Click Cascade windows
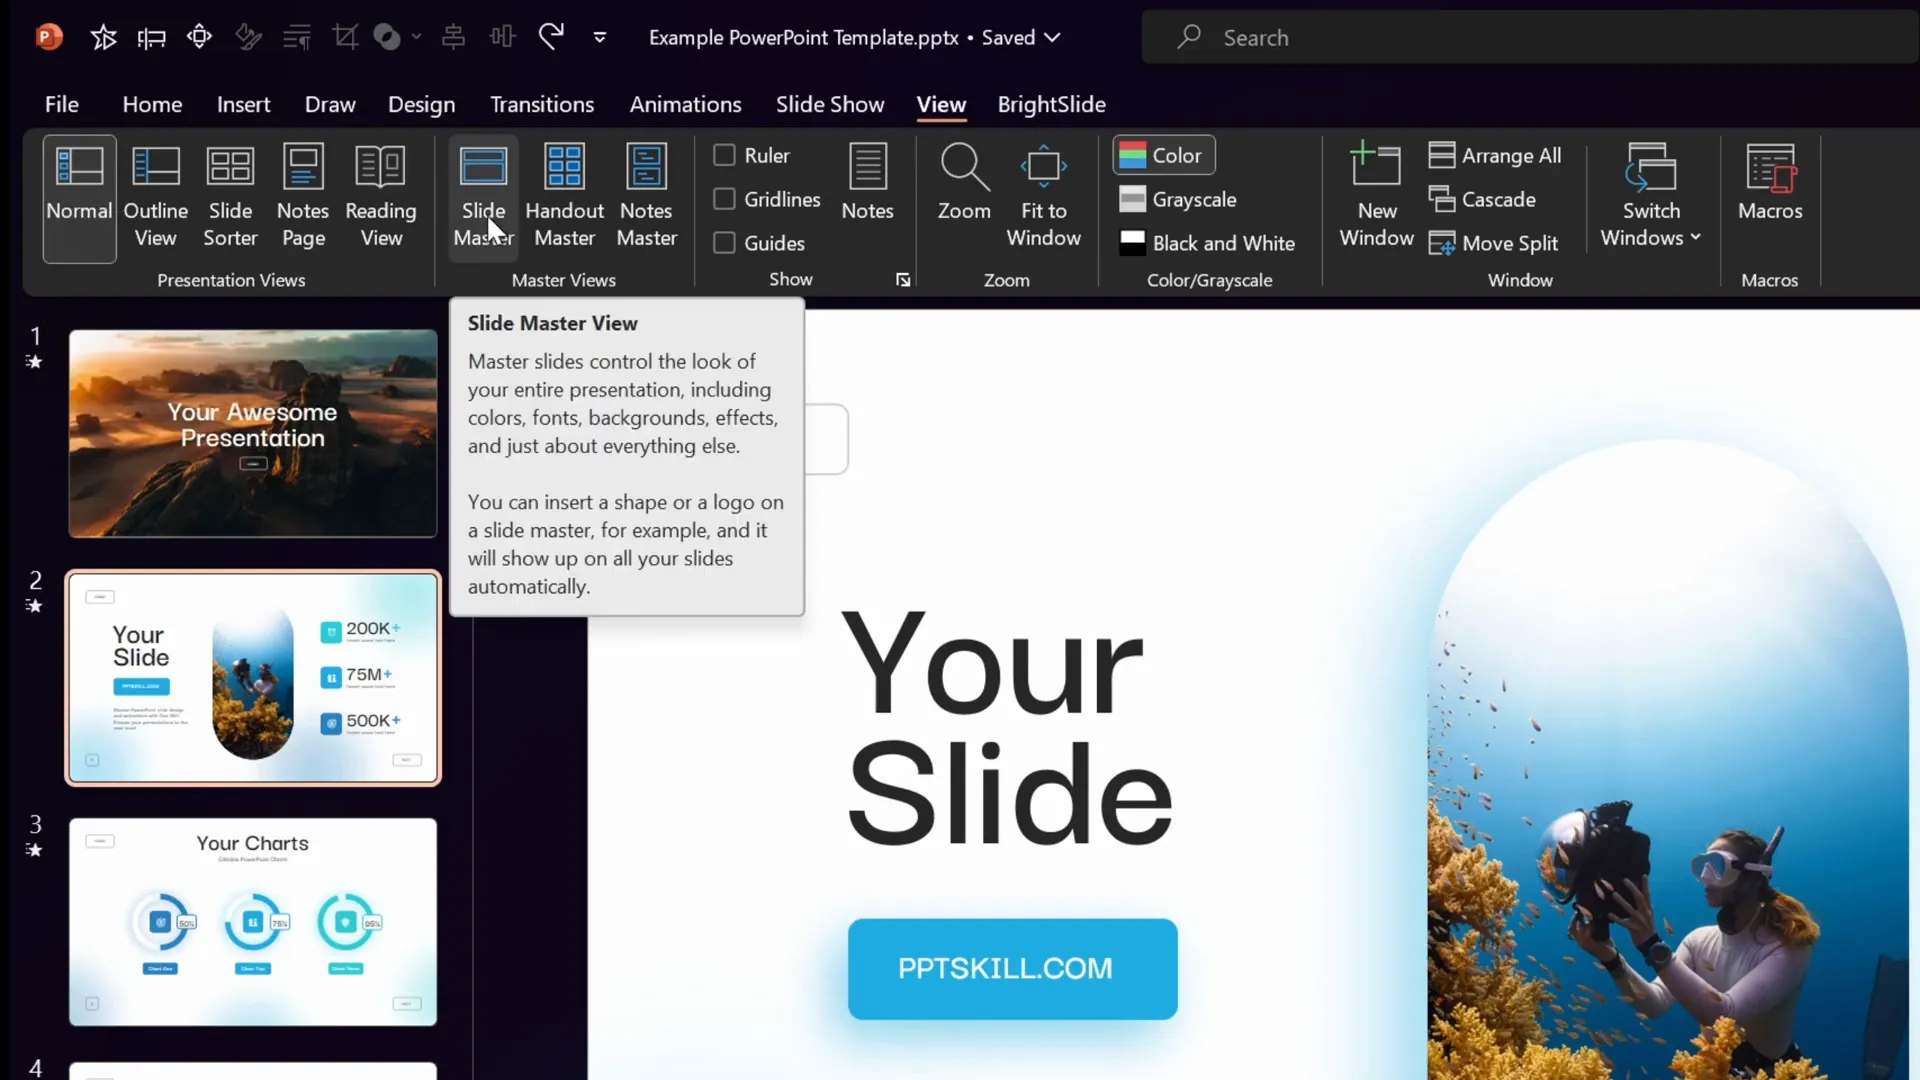The image size is (1920, 1080). 1481,199
